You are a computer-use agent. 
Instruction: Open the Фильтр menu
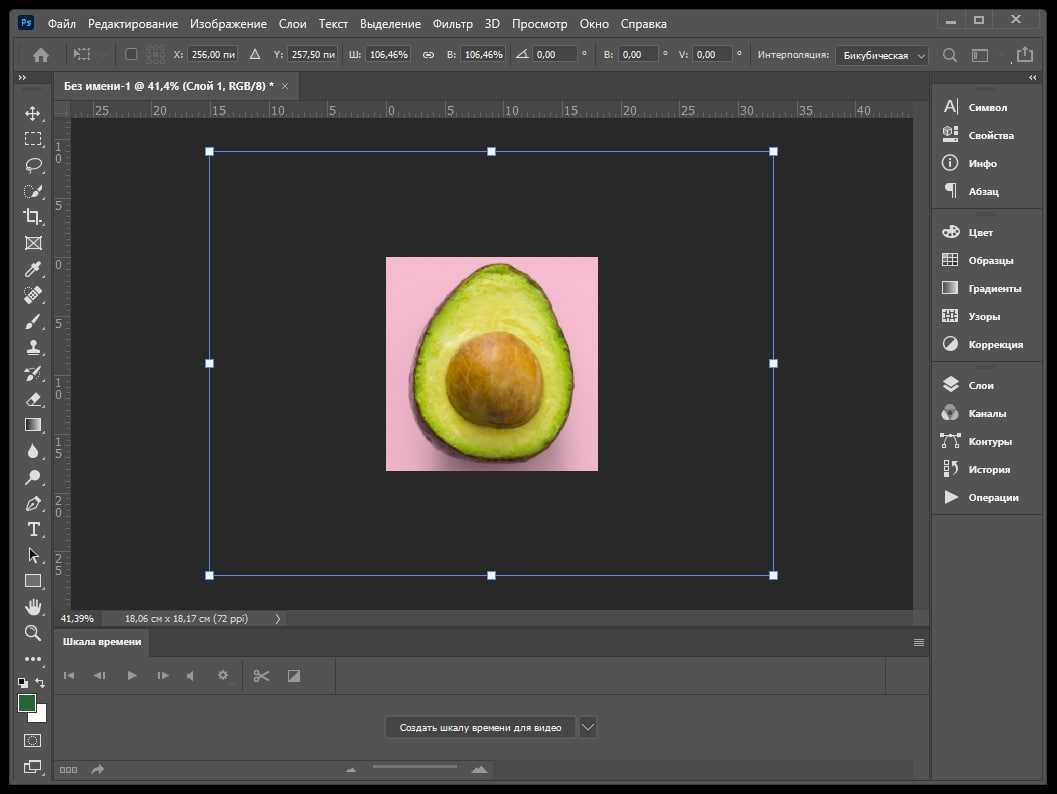pyautogui.click(x=452, y=23)
